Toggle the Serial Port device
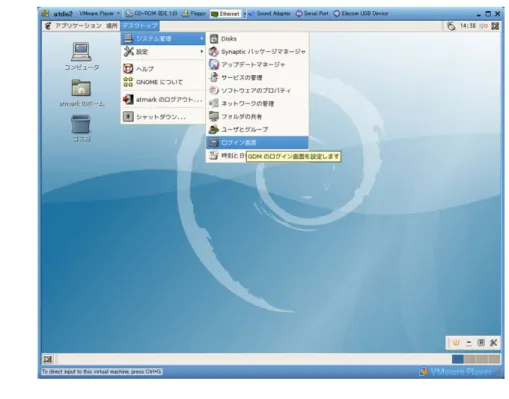509x399 pixels. tap(312, 14)
